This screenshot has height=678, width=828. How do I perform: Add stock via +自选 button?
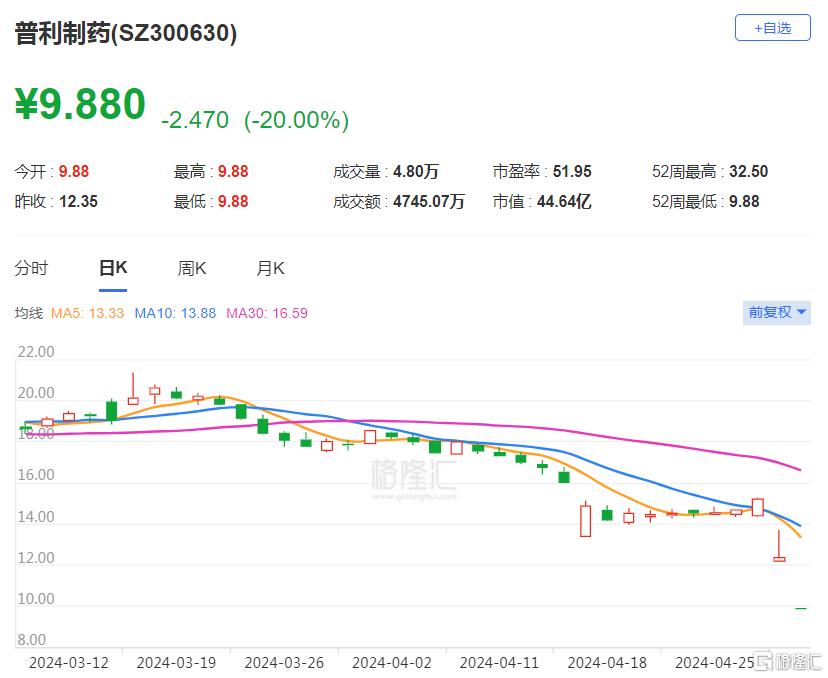click(773, 27)
